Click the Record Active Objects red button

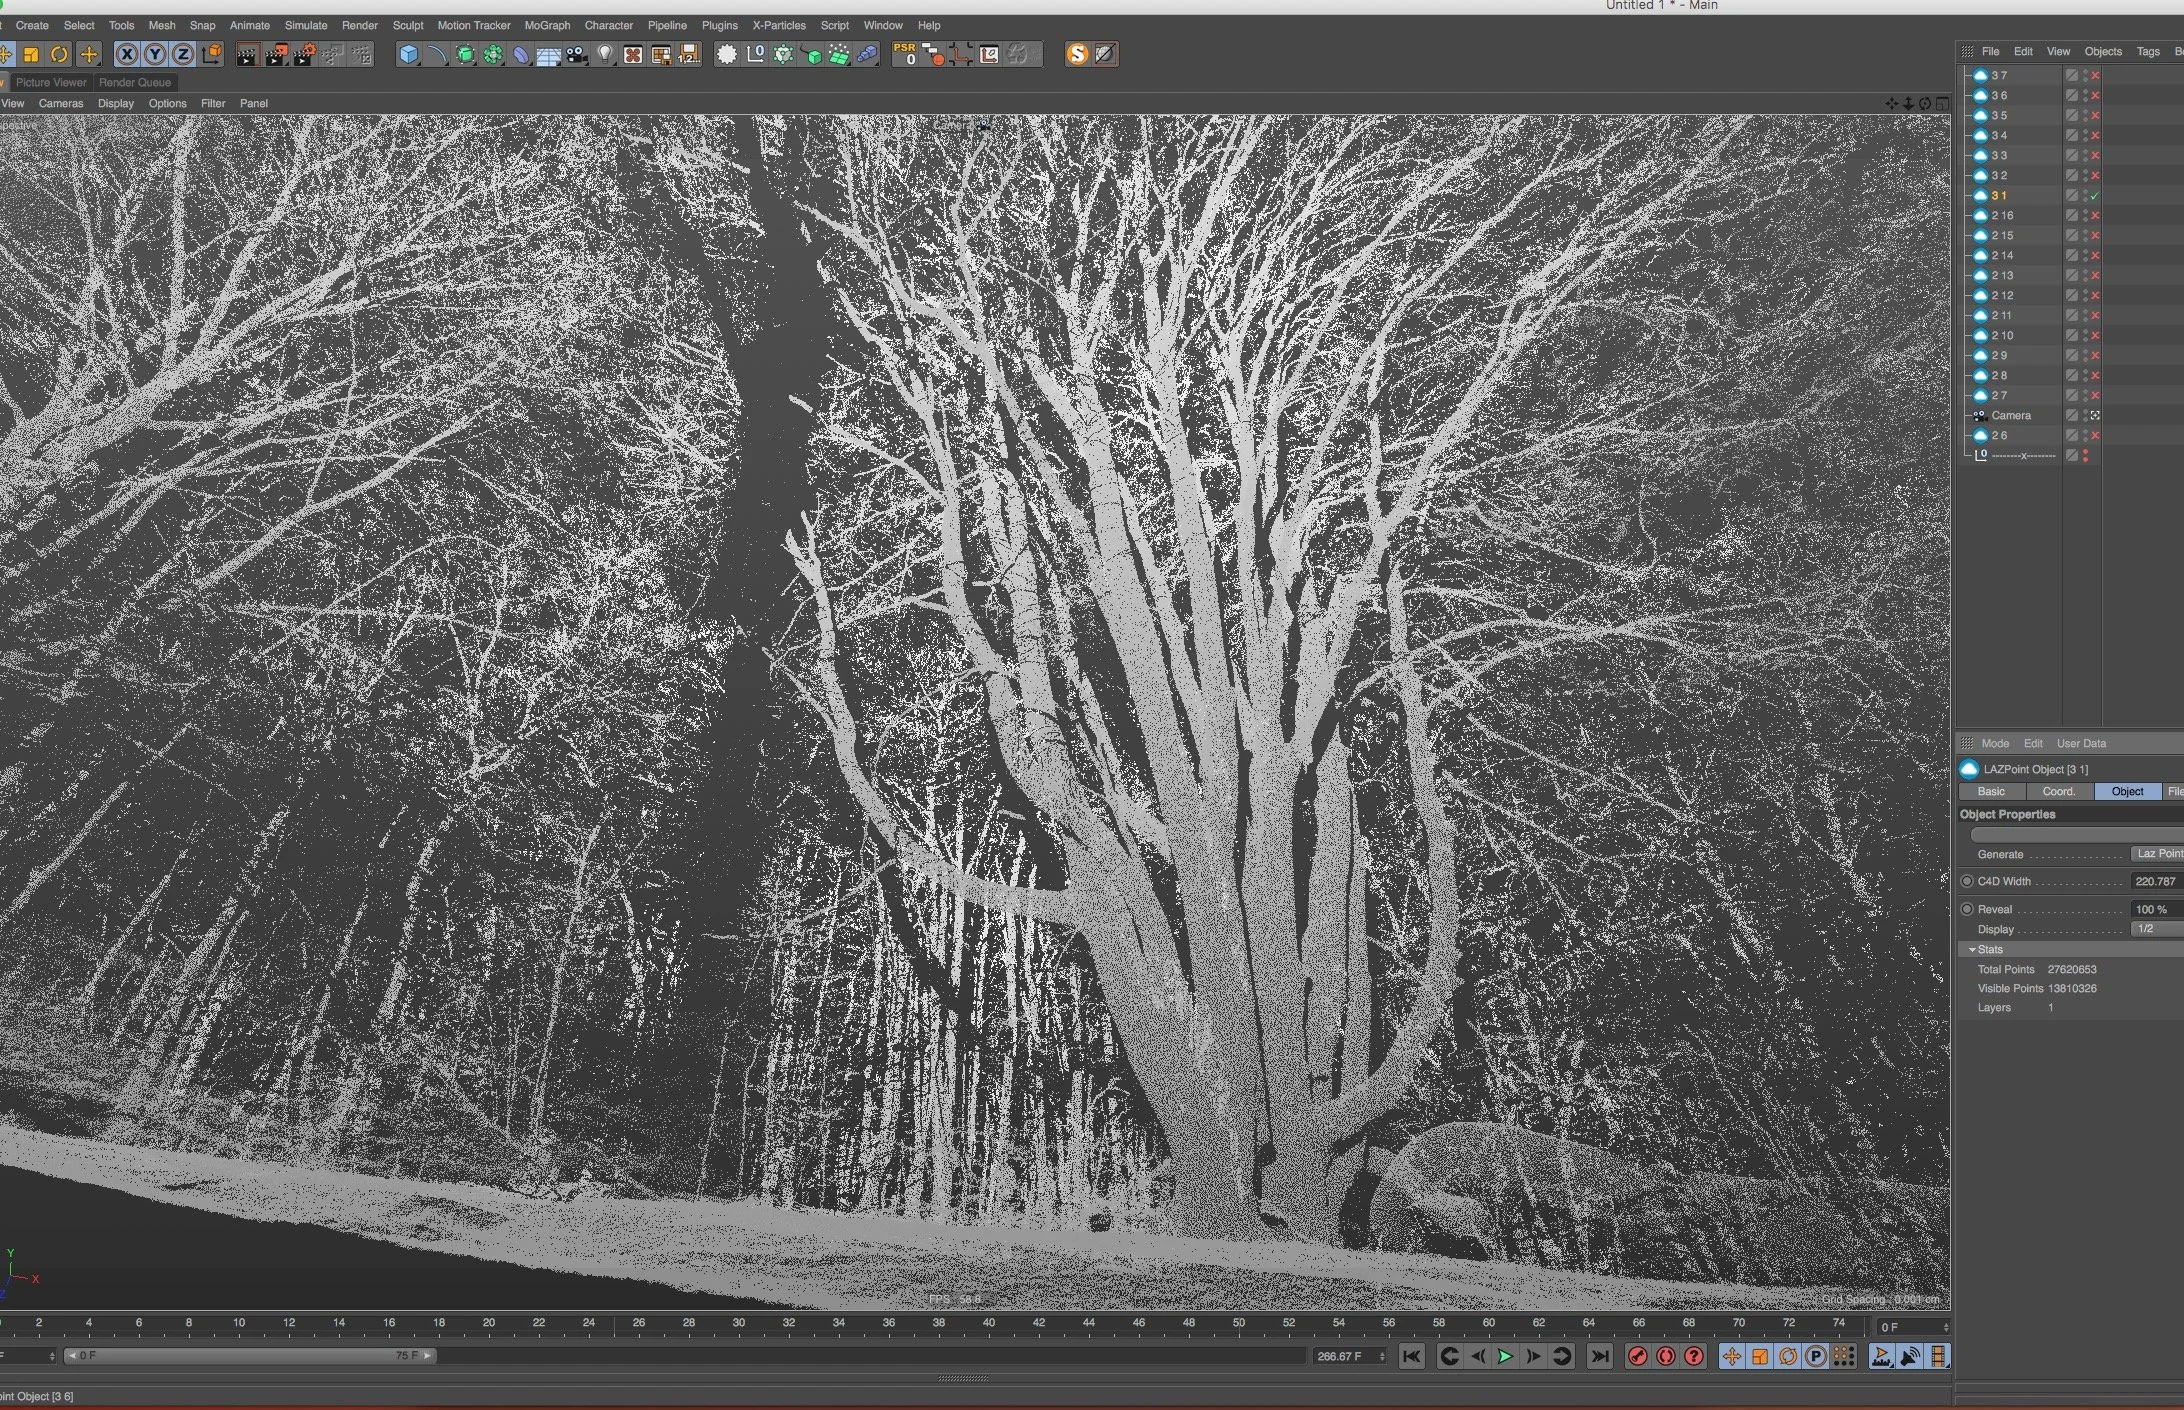coord(1637,1356)
